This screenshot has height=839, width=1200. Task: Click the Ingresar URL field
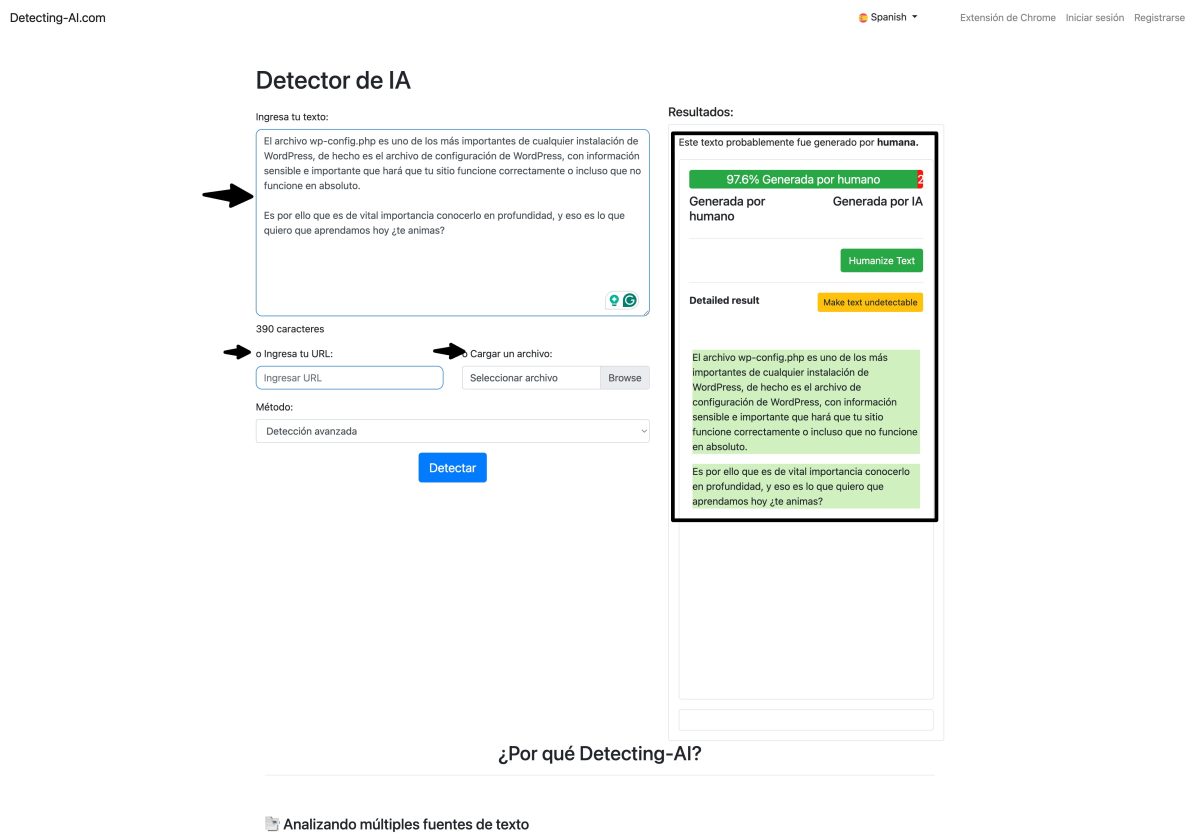coord(349,377)
